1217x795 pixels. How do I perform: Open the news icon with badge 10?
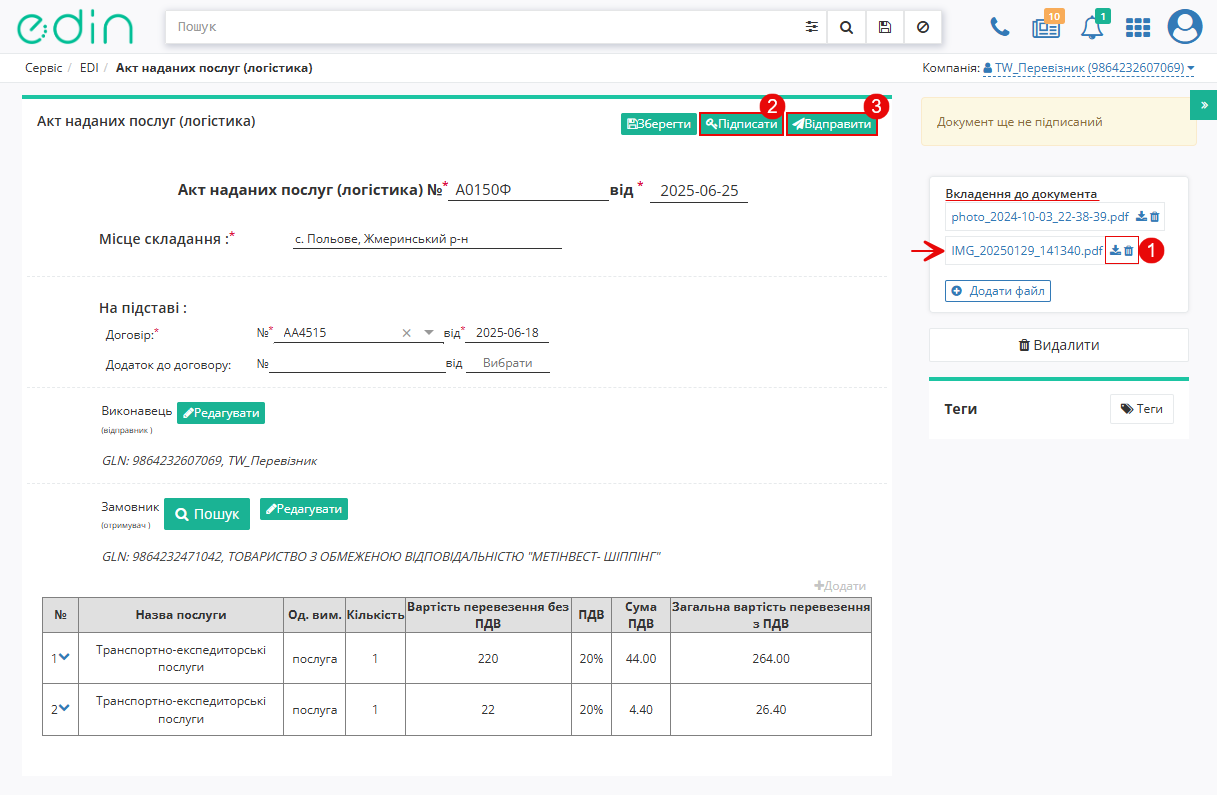(x=1046, y=28)
